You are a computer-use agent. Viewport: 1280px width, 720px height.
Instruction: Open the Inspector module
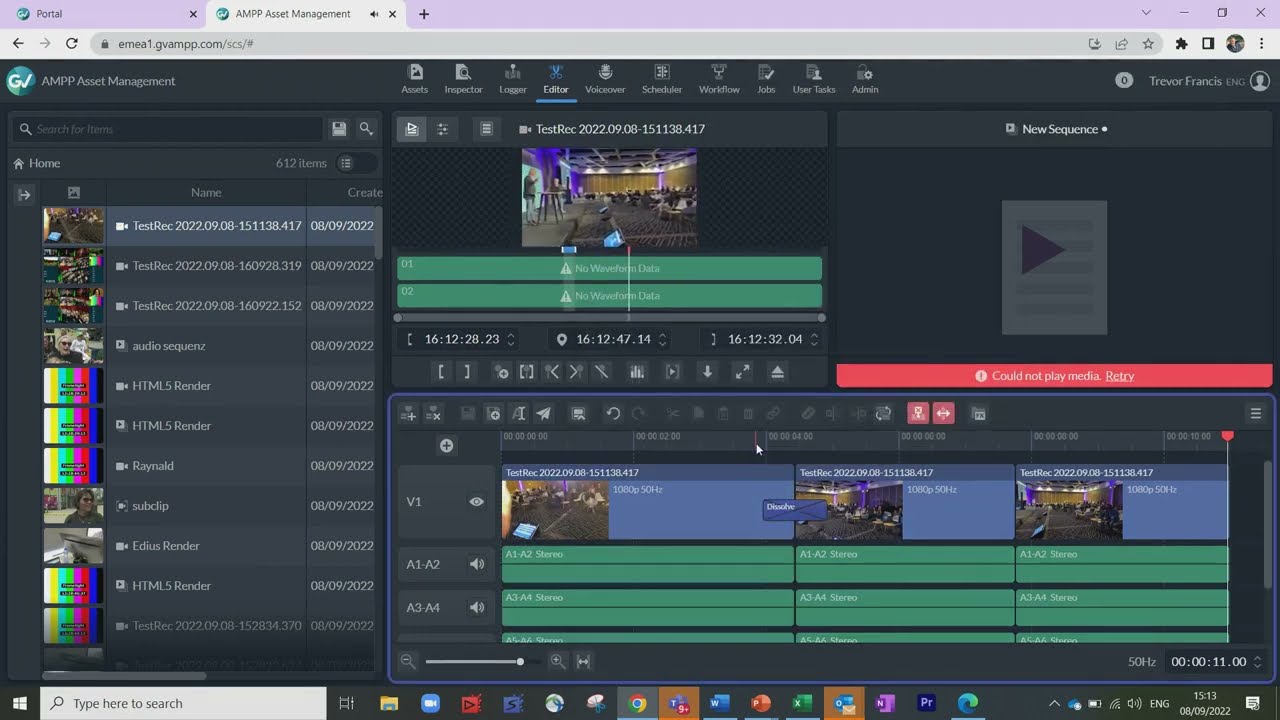coord(463,79)
